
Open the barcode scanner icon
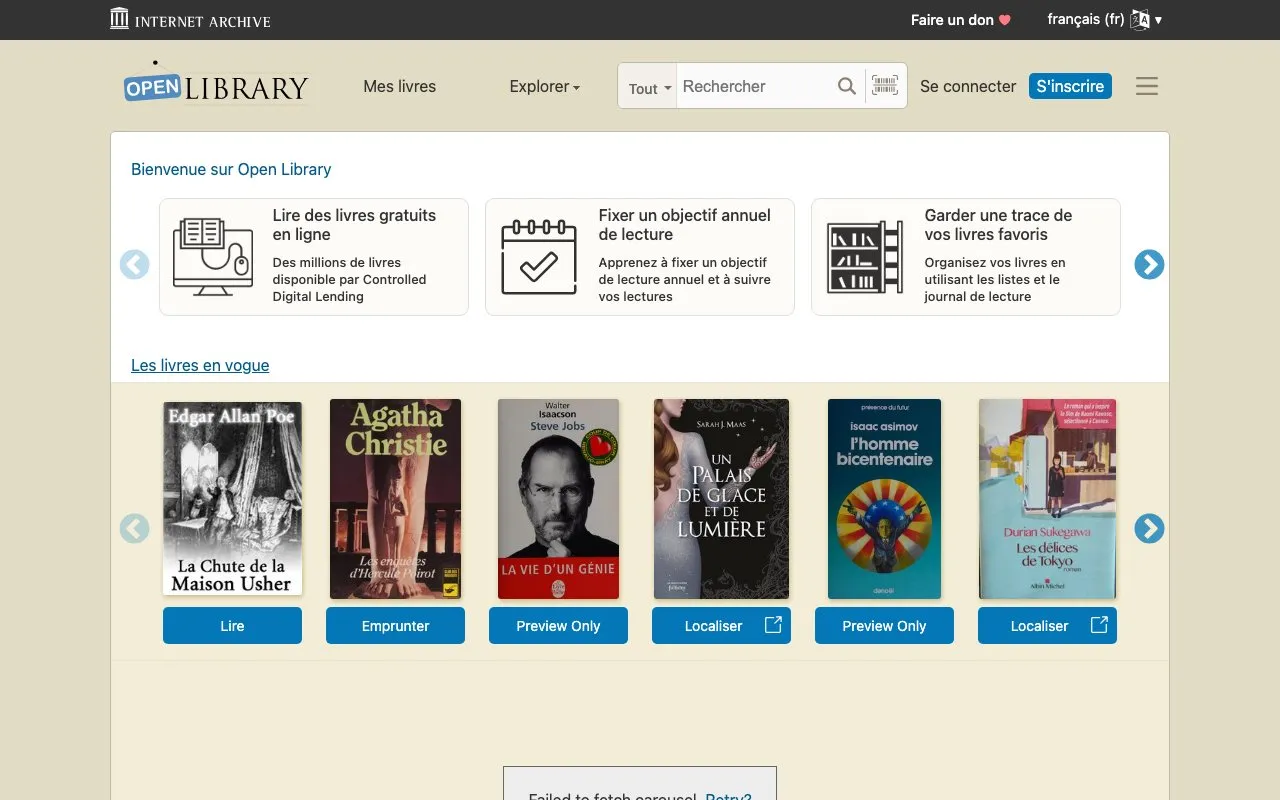tap(885, 86)
